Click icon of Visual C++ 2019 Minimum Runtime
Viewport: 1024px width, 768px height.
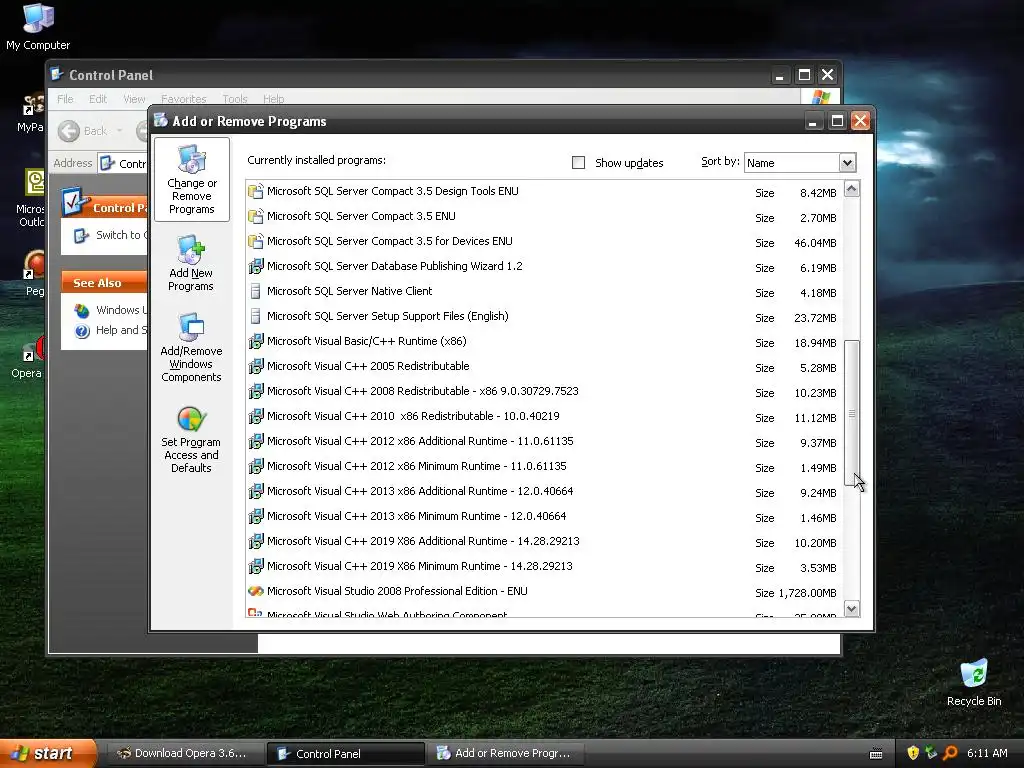256,566
